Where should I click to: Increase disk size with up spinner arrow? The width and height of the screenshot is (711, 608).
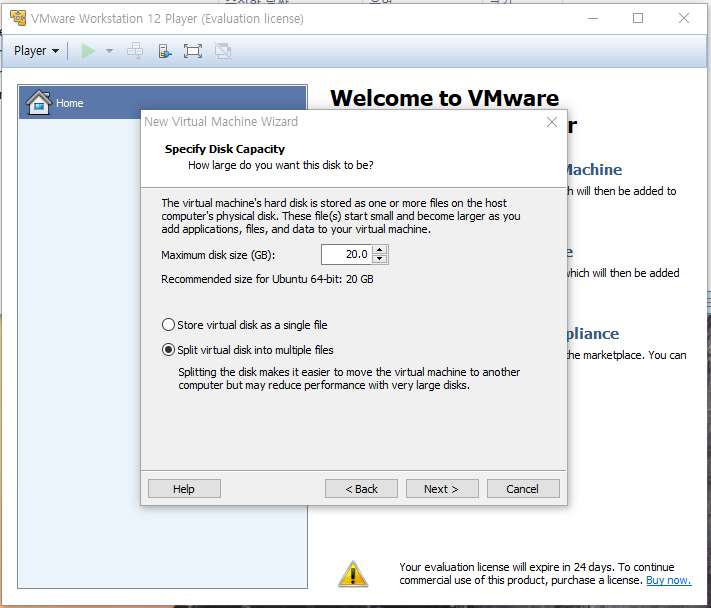(380, 249)
